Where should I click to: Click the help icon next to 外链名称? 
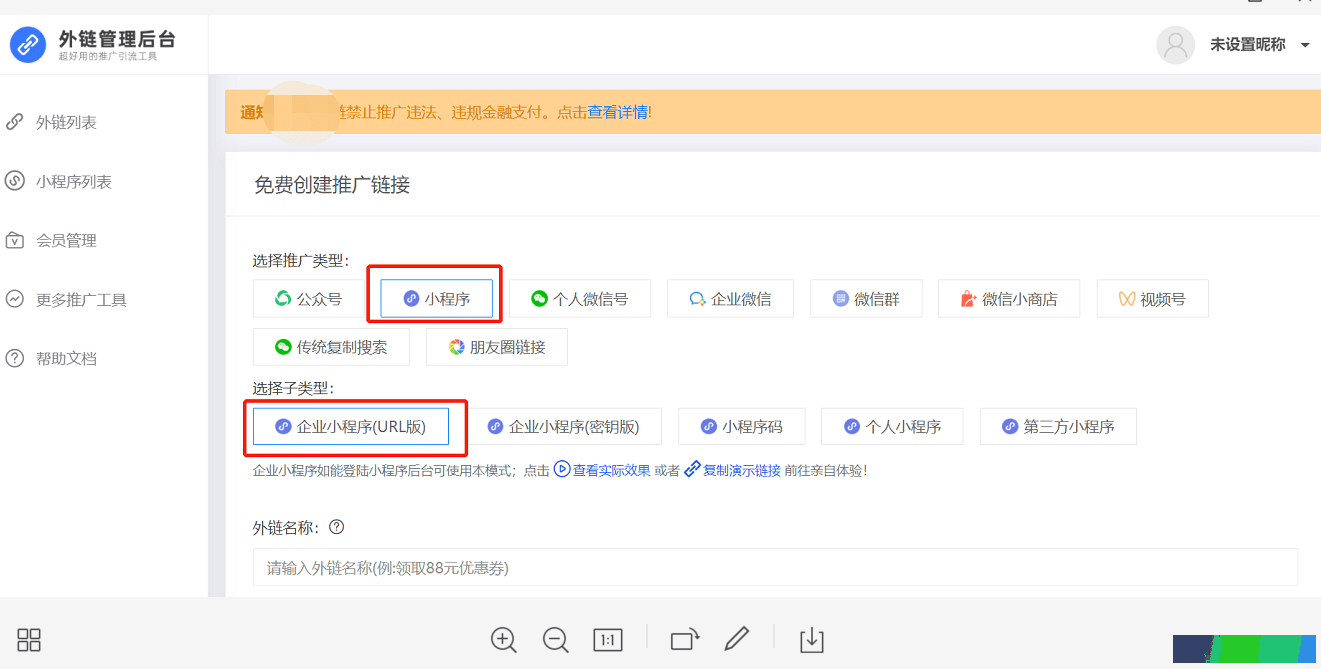pos(337,527)
